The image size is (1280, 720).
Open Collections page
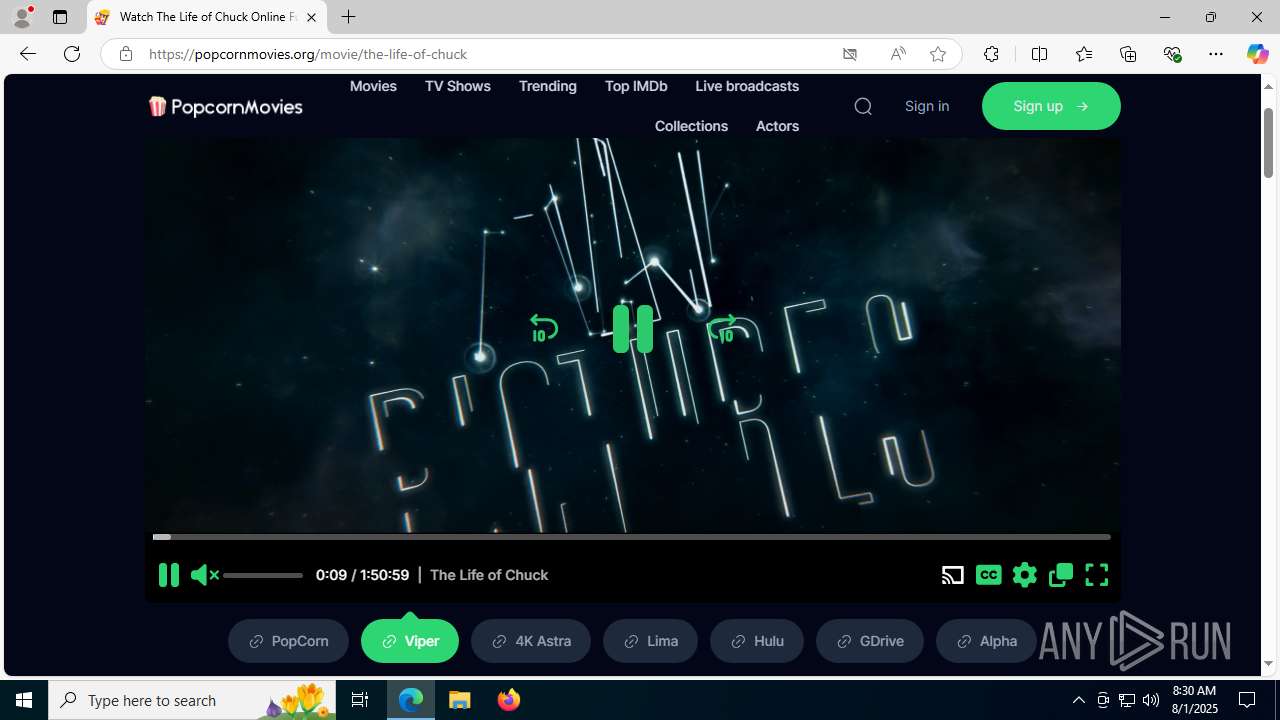click(x=691, y=126)
